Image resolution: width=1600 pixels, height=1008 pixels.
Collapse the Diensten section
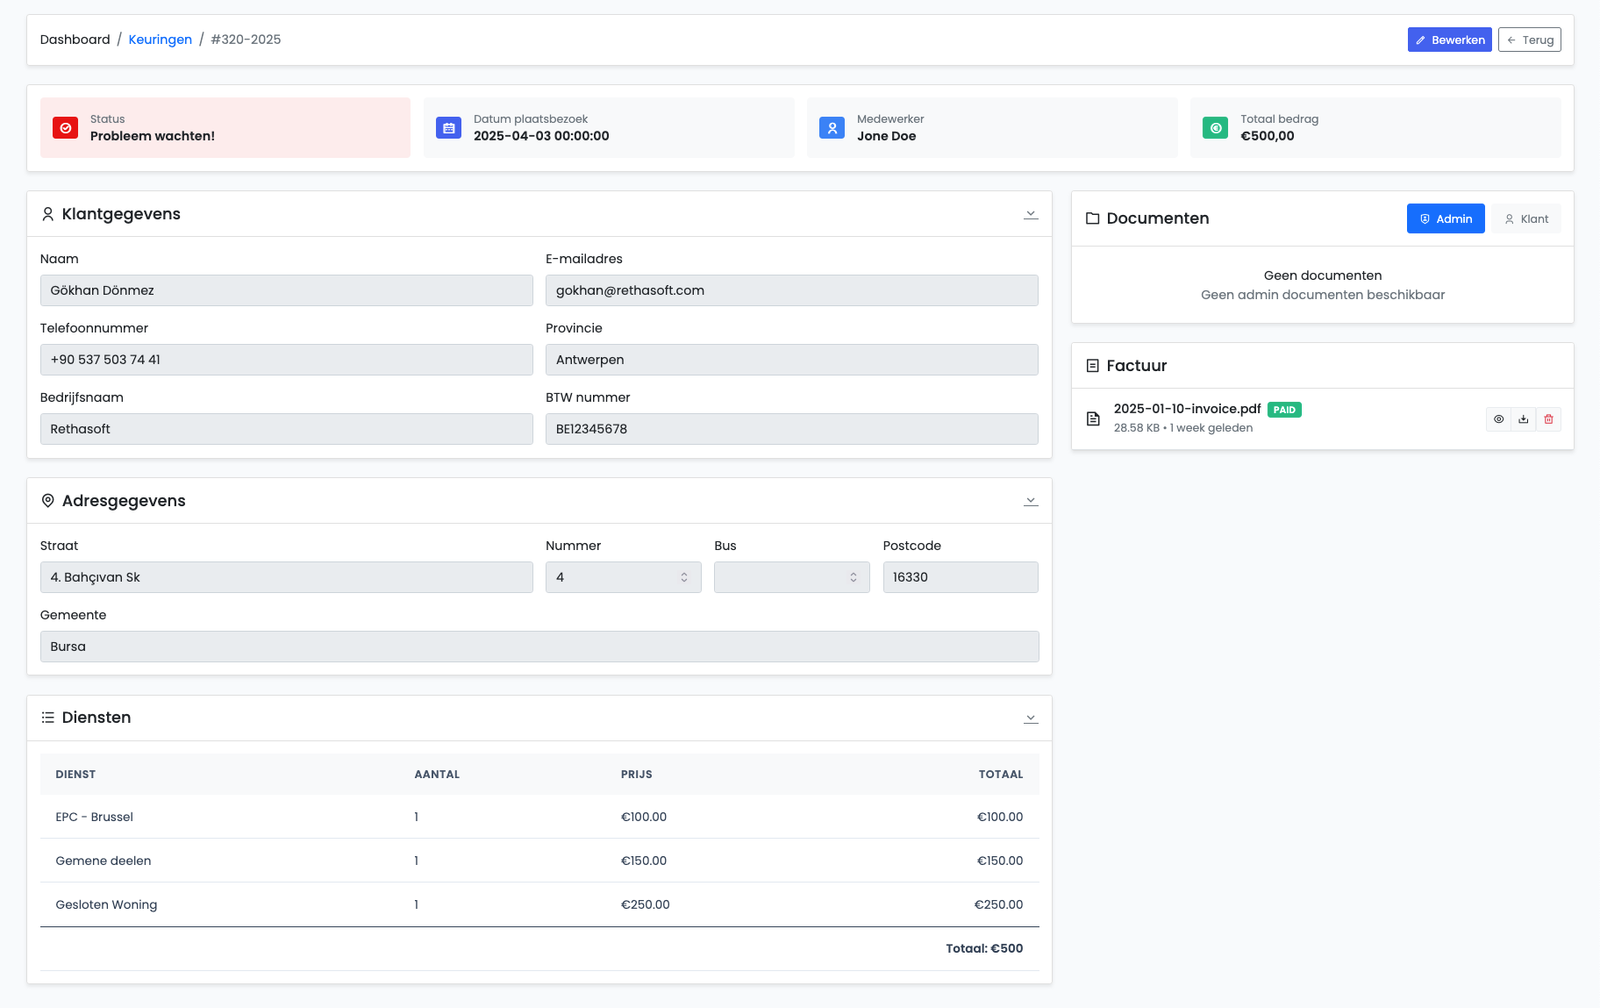(1031, 718)
